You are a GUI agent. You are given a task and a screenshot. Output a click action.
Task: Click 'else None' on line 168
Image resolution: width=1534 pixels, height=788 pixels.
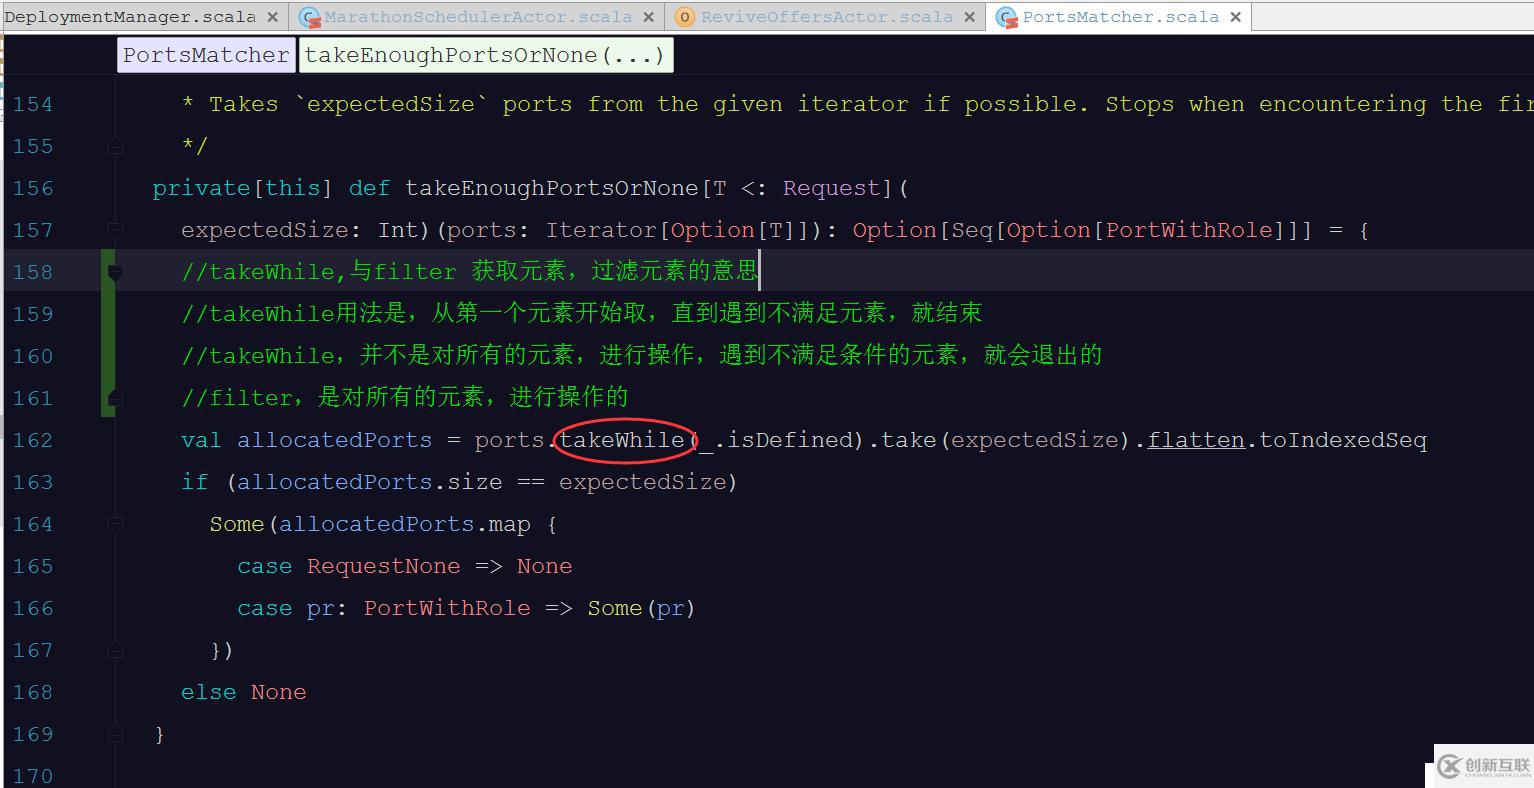pos(243,692)
